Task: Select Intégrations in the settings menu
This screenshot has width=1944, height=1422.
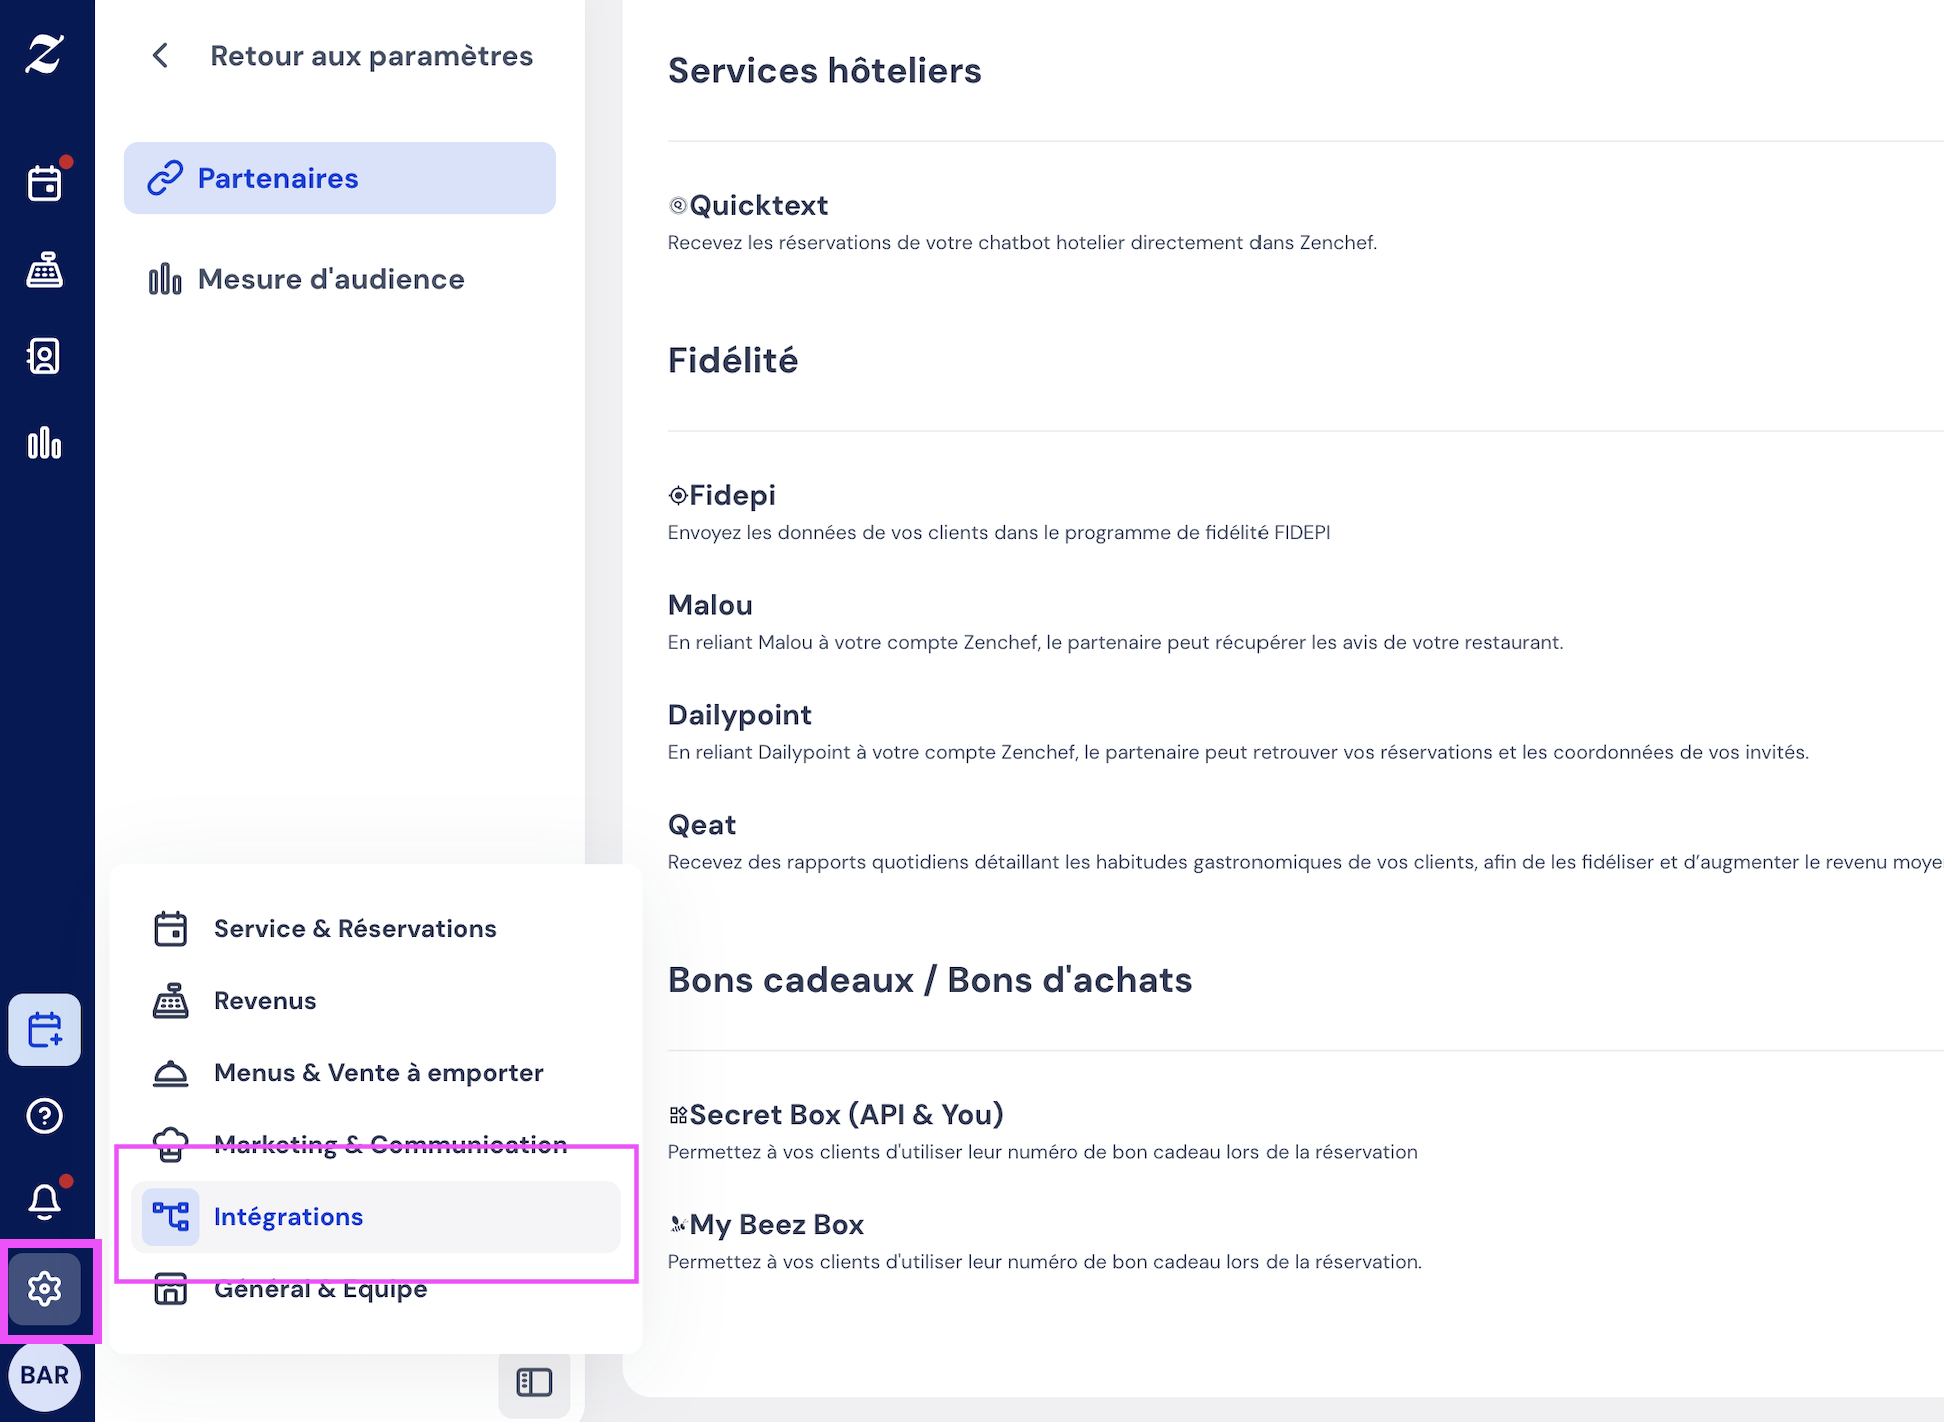Action: pos(376,1216)
